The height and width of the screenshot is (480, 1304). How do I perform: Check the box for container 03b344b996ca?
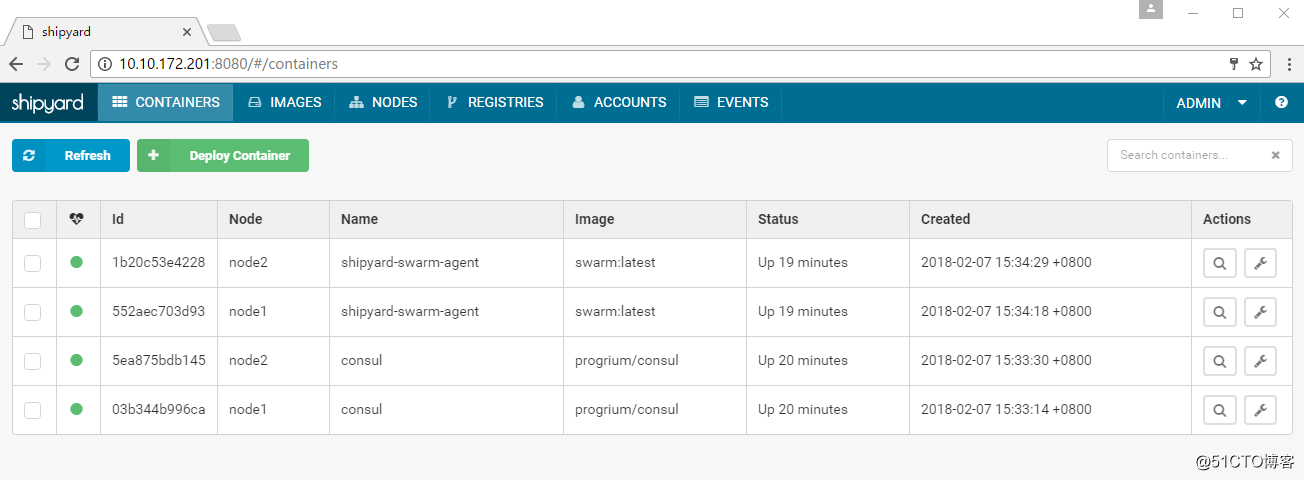(32, 410)
